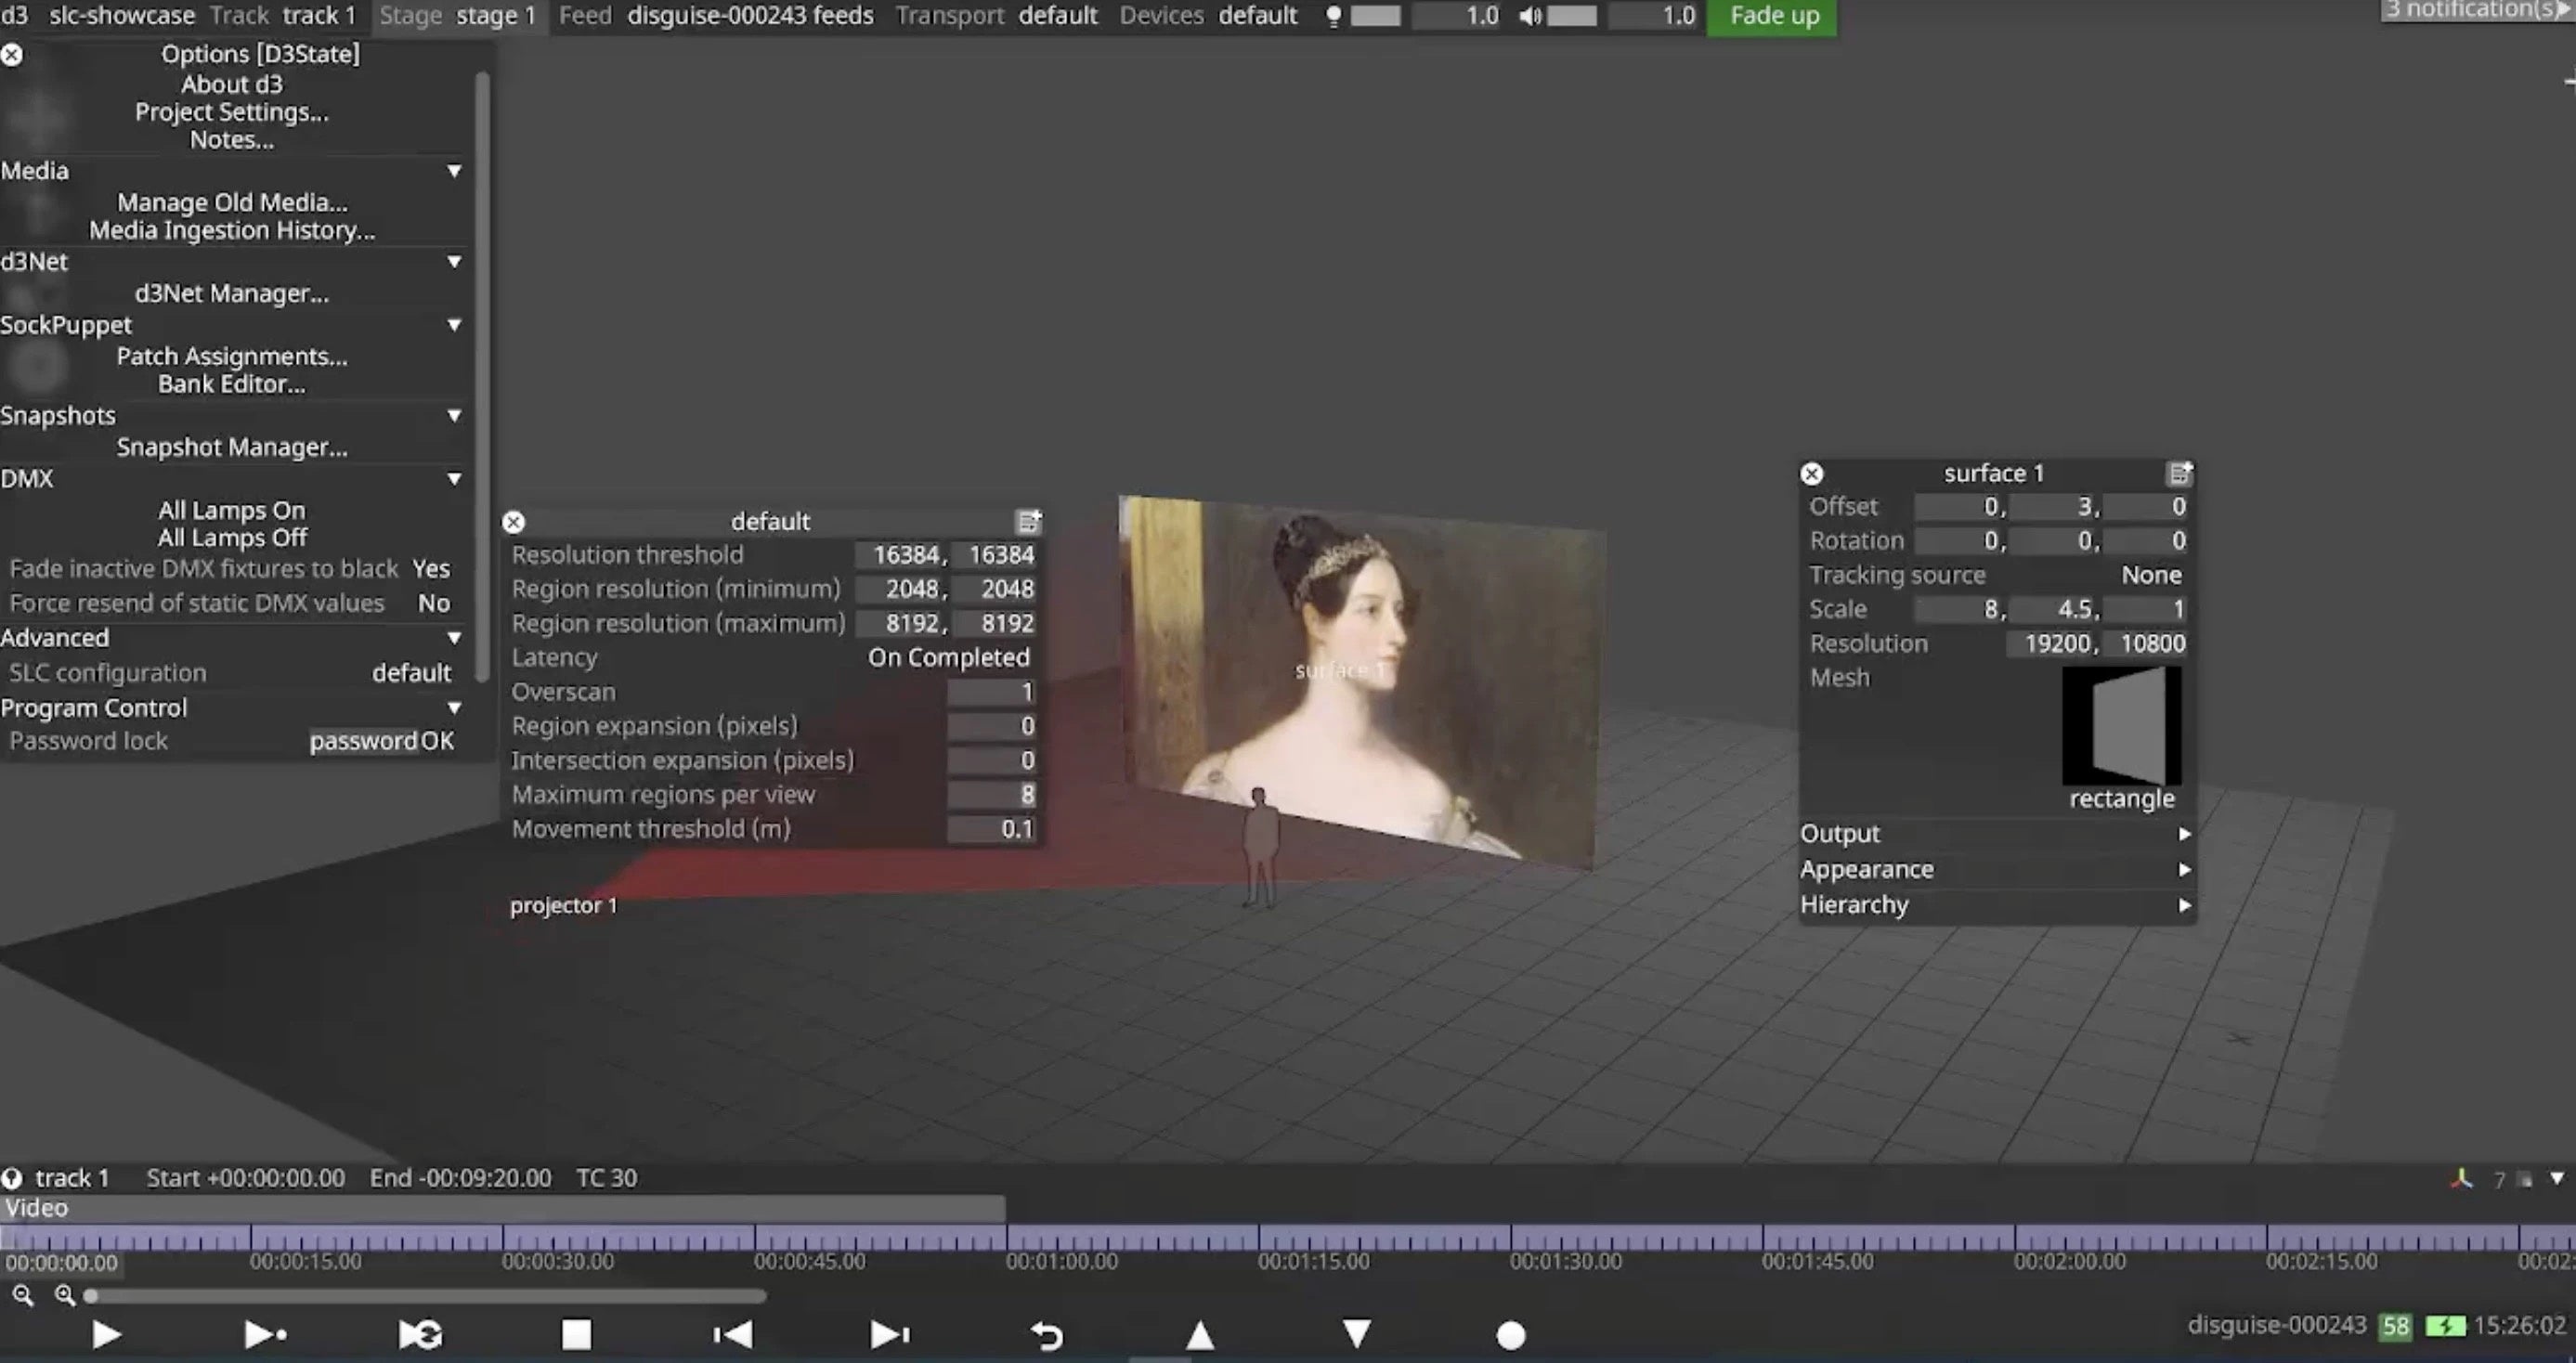Open Project Settings entry

(231, 112)
